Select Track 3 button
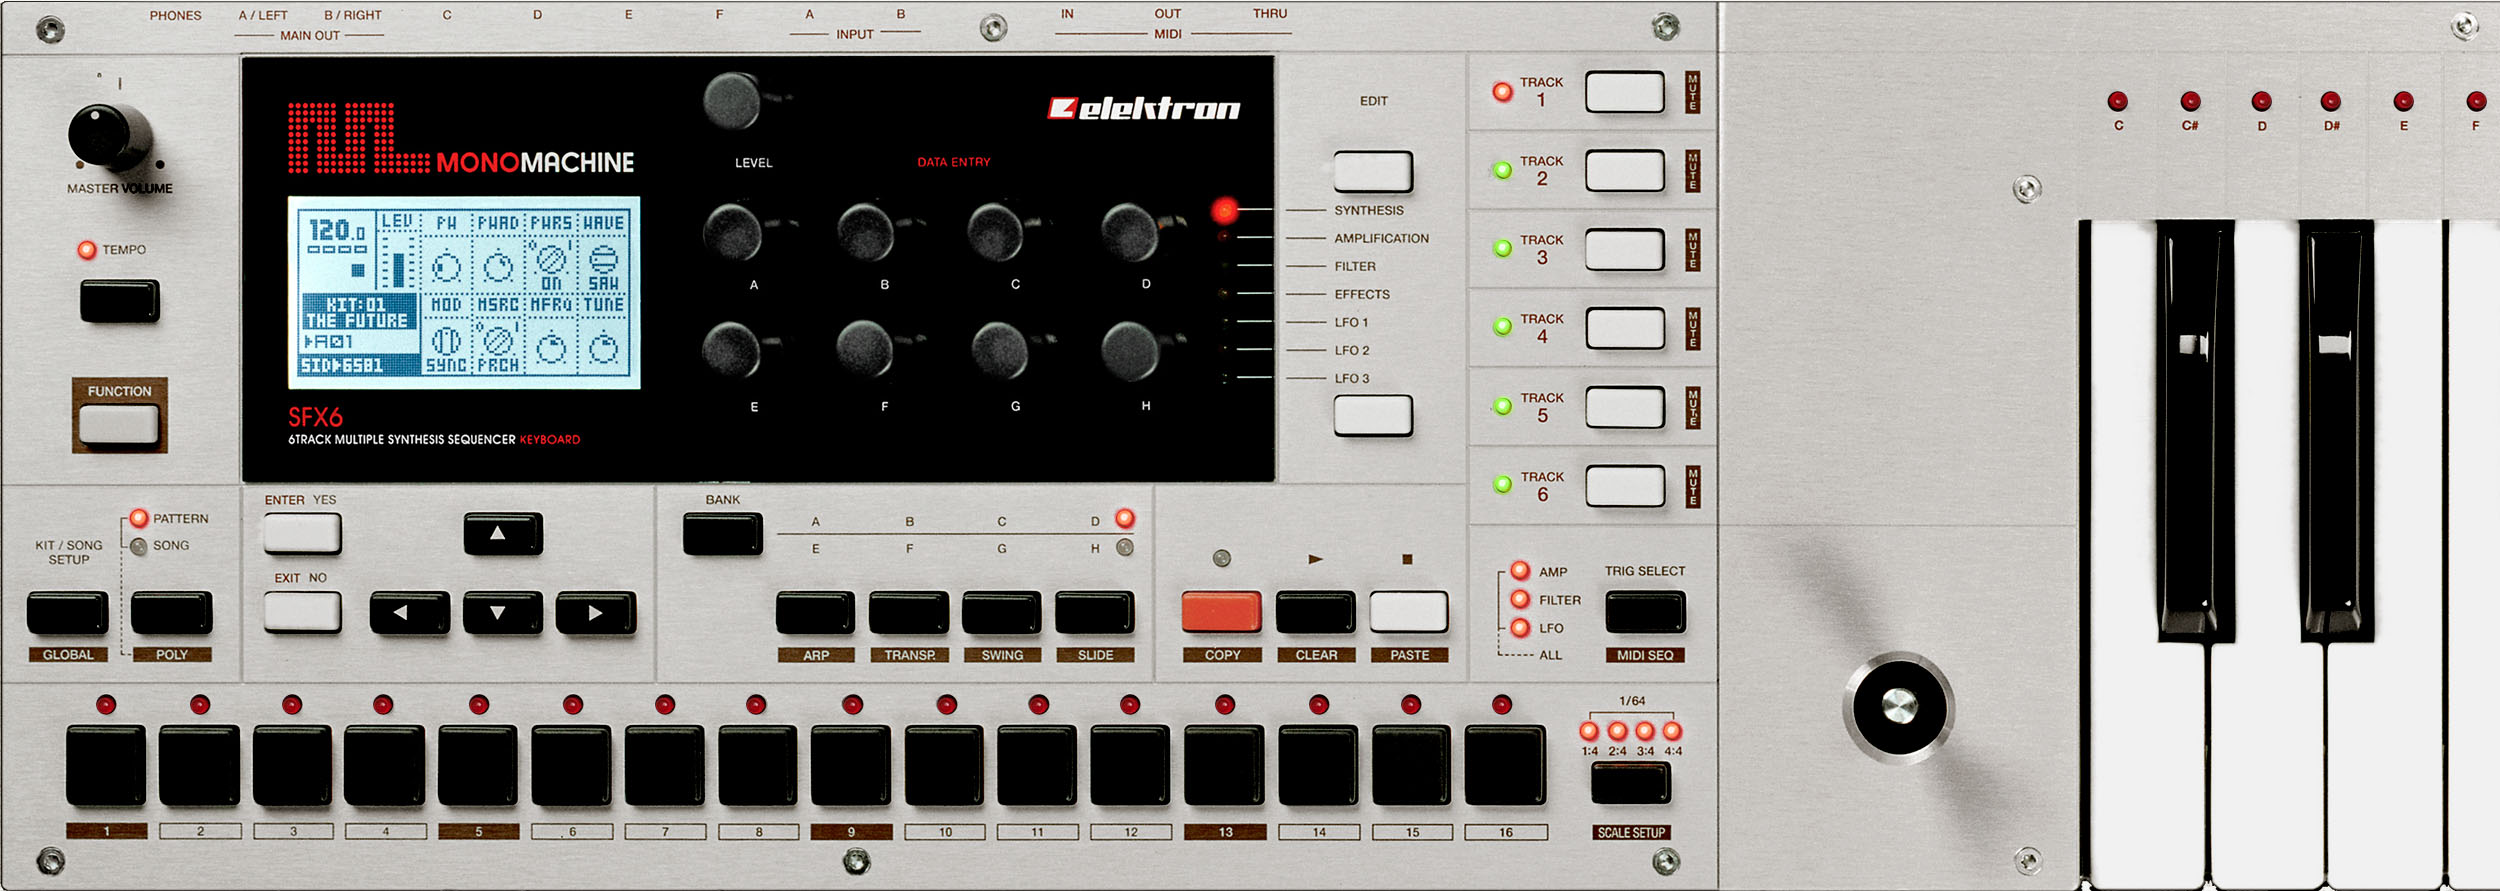This screenshot has height=891, width=2500. click(1625, 249)
